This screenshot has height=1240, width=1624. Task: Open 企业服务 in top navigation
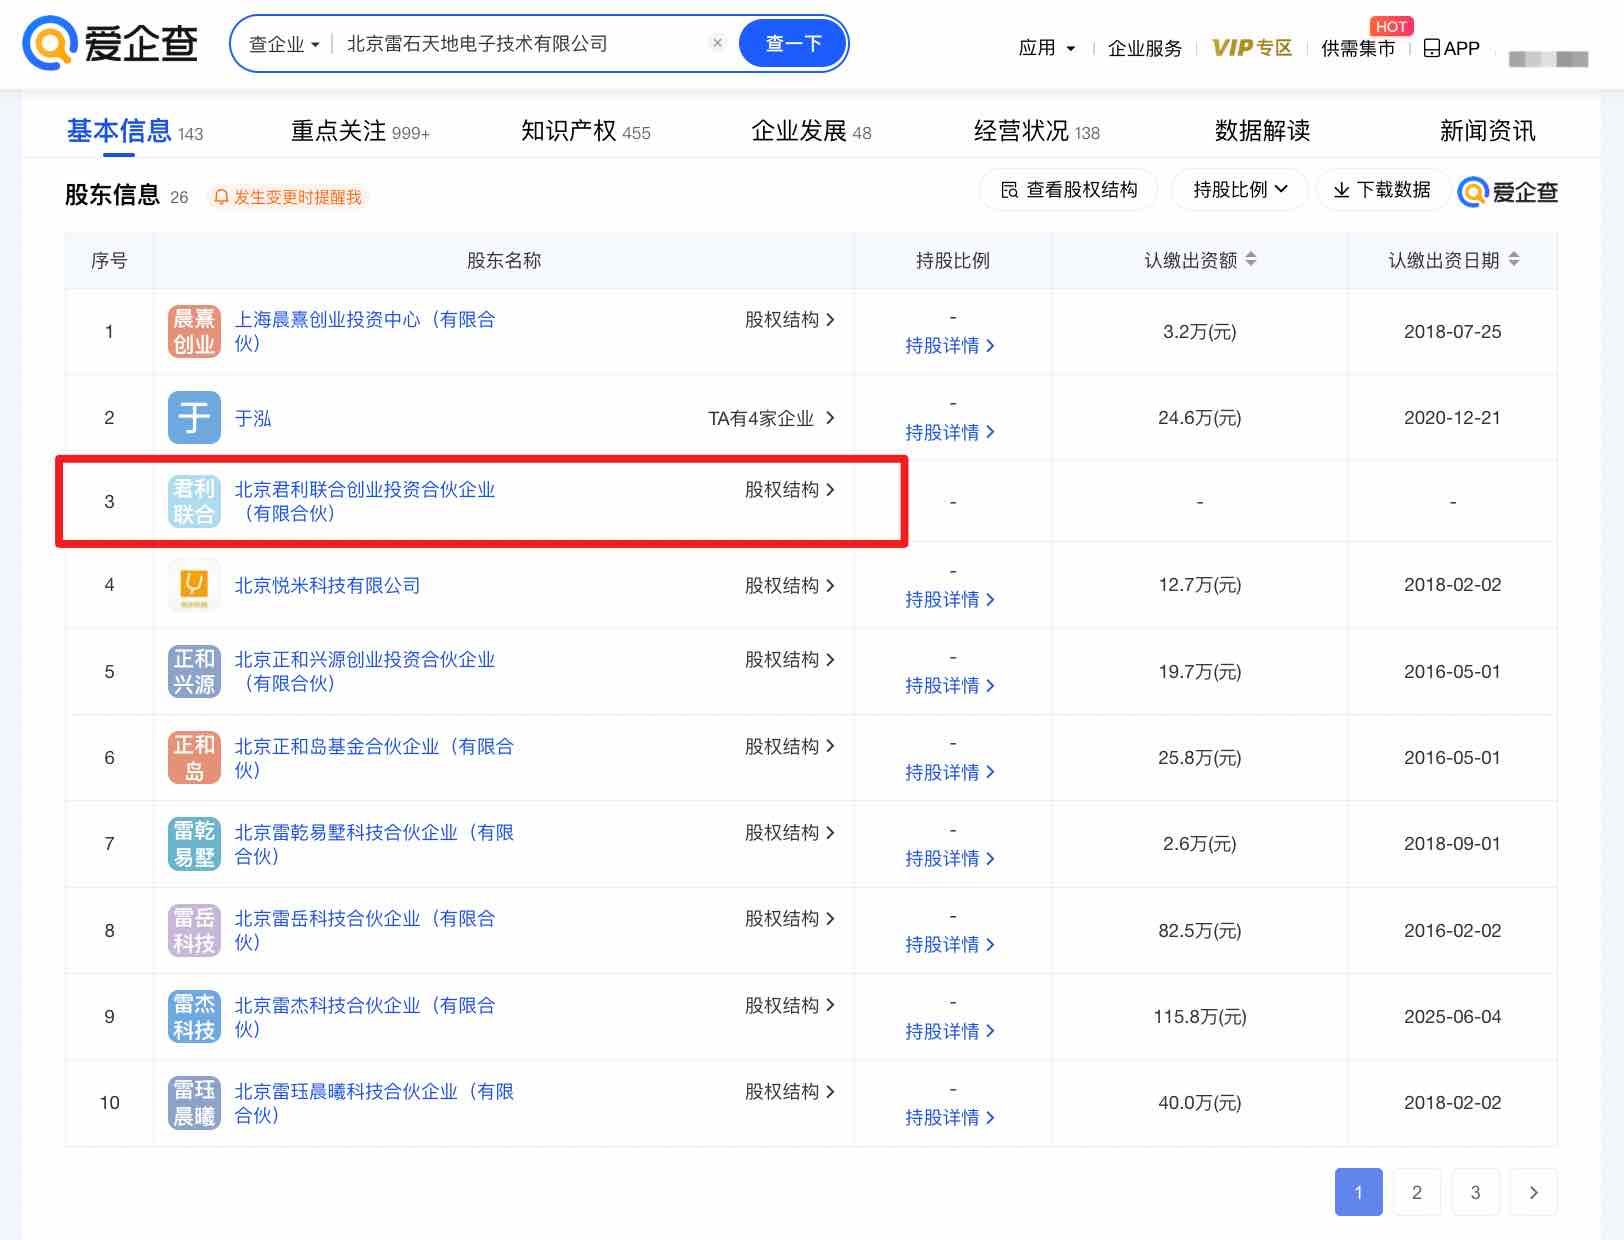[1145, 48]
